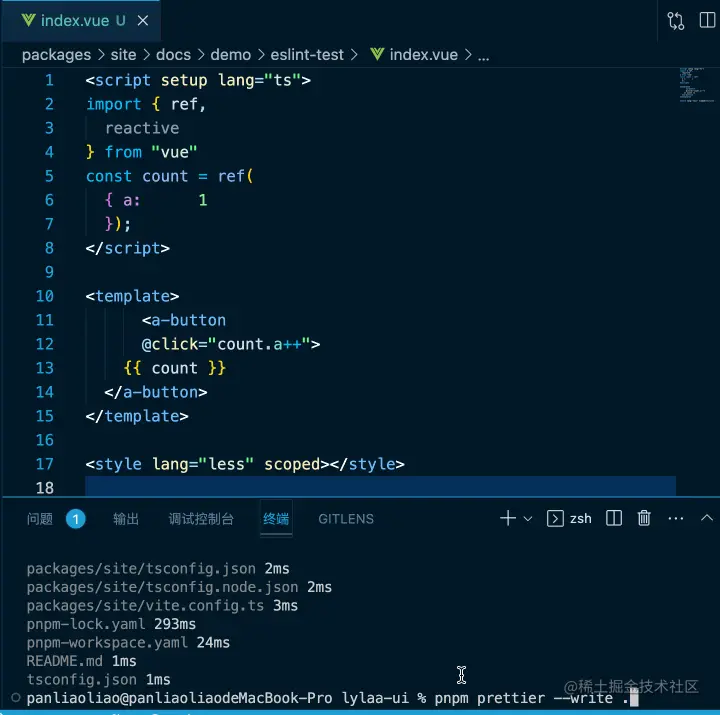Click the </a-button> closing tag
Screen dimensions: 720x715
156,392
